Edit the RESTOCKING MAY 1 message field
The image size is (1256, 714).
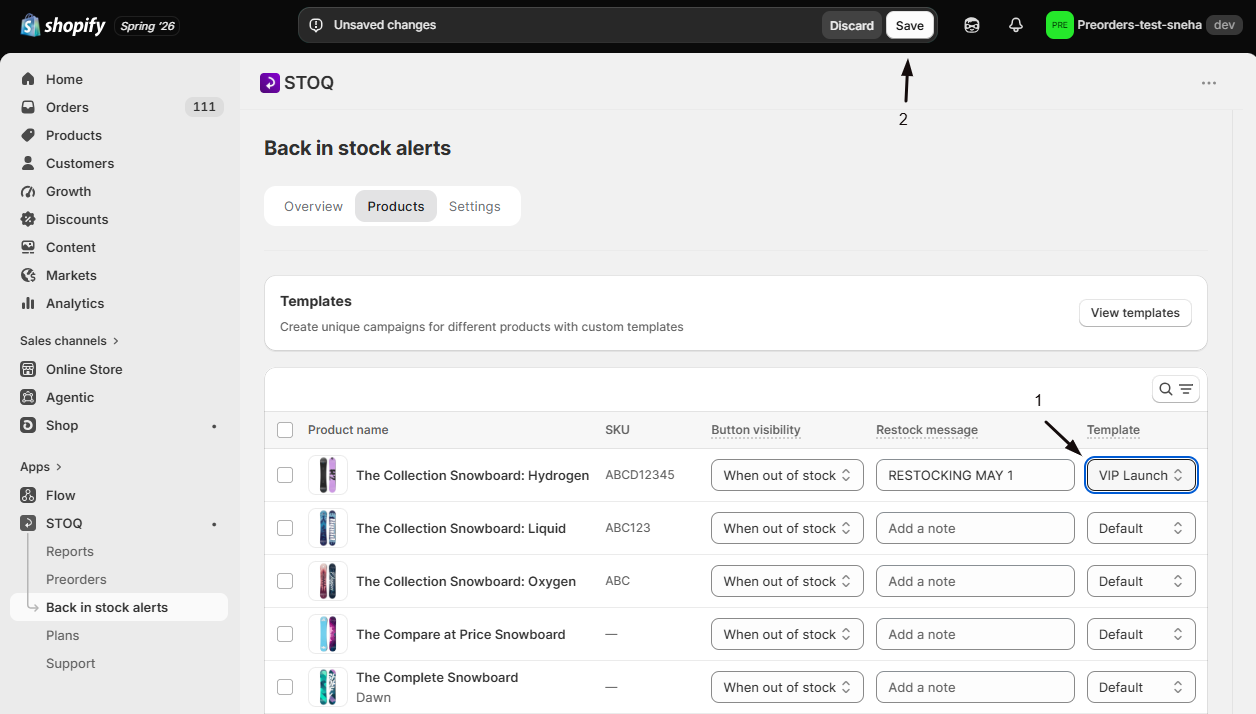click(x=975, y=475)
